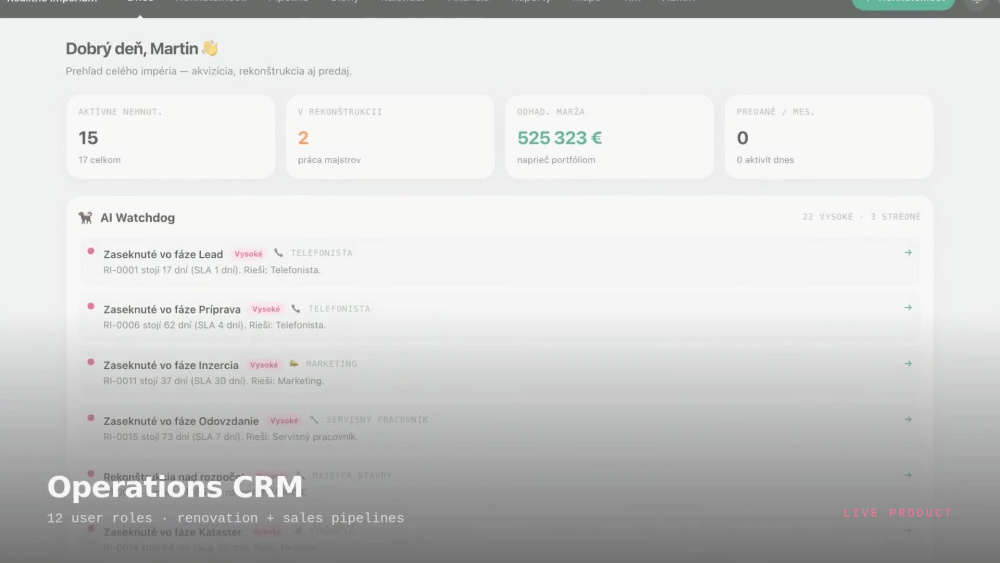Open the 'V rekonštrukcii' stat card
The image size is (1000, 563).
pos(390,136)
